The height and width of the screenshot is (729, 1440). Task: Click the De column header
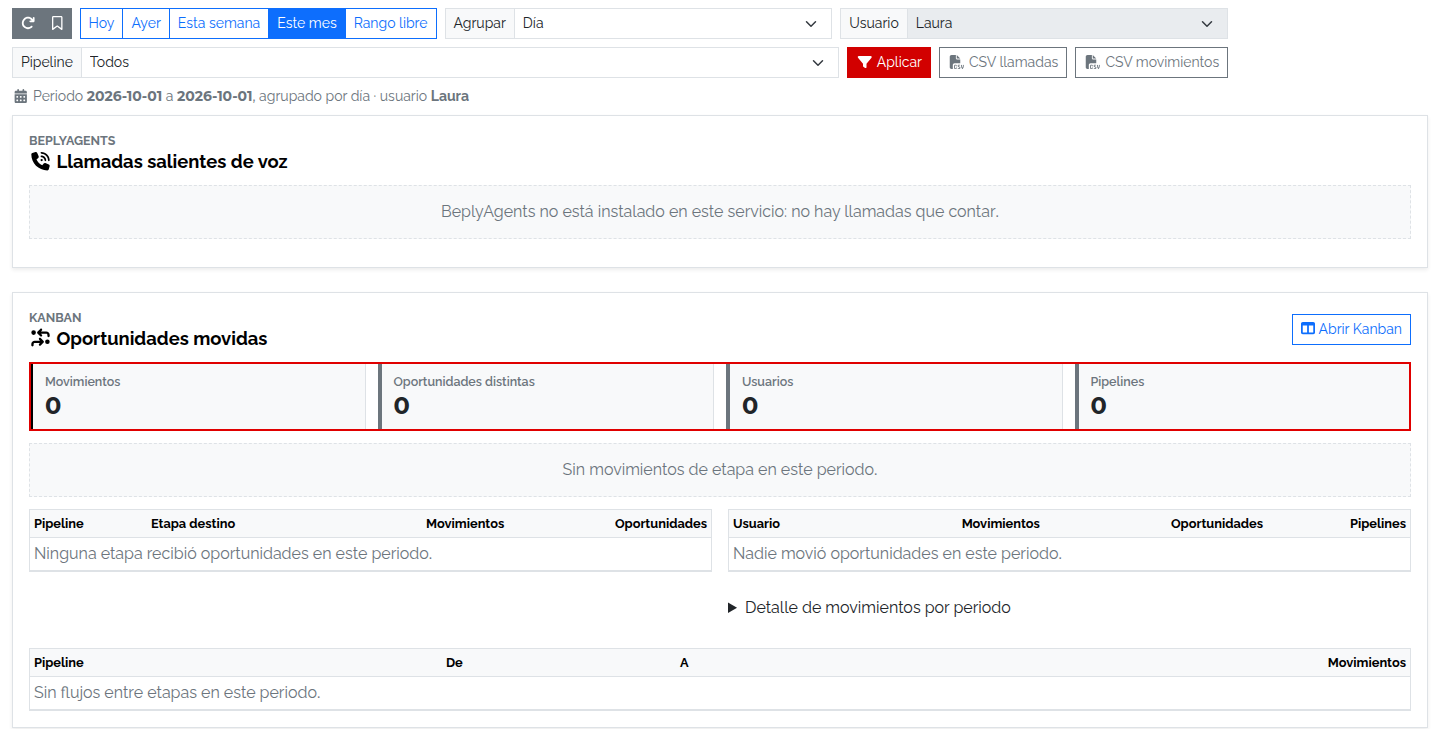click(454, 662)
